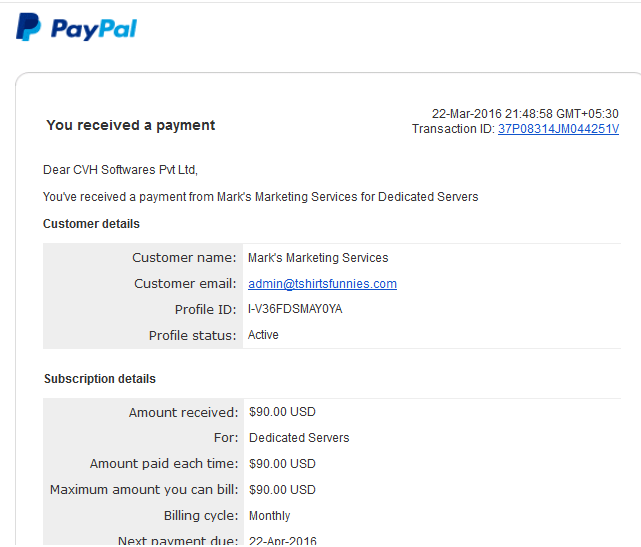This screenshot has width=641, height=547.
Task: Click the "You received a payment" heading
Action: pyautogui.click(x=131, y=125)
